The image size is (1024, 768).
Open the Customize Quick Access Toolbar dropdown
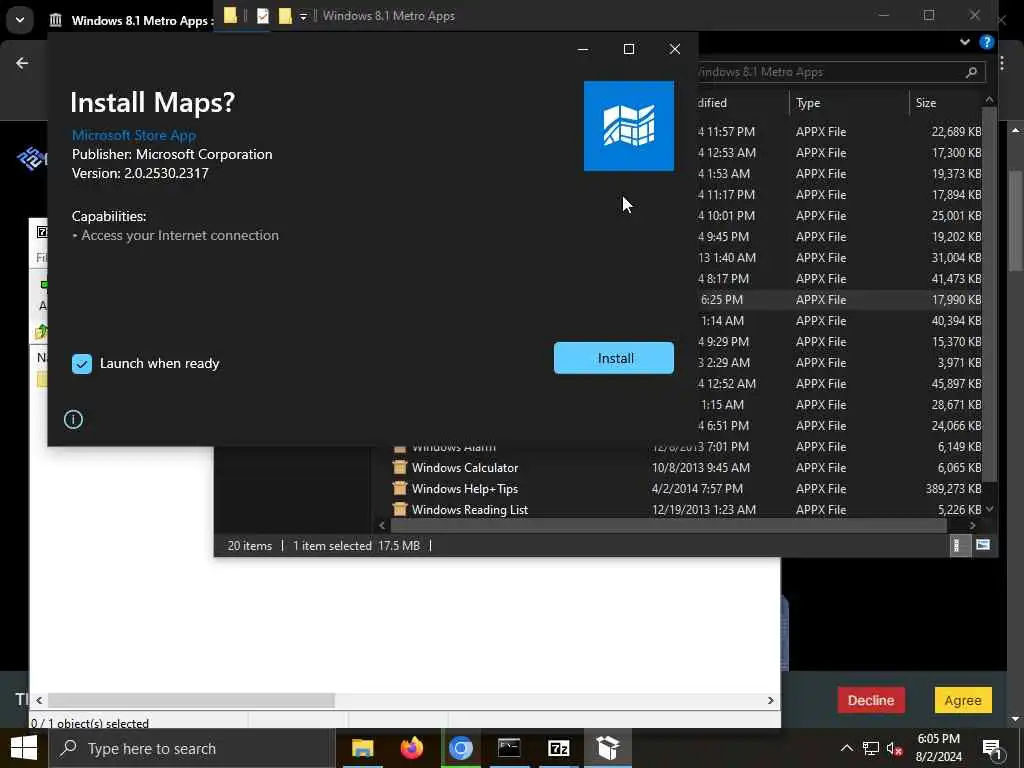303,17
